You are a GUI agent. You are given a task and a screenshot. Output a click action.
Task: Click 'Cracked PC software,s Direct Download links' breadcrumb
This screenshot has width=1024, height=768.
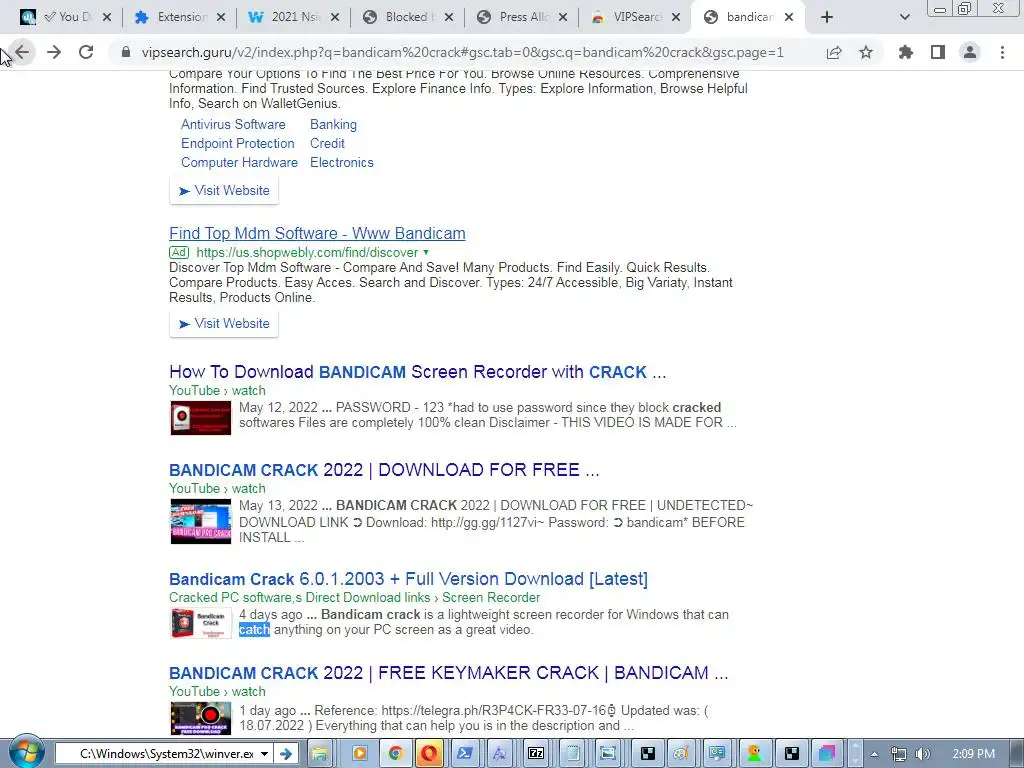pyautogui.click(x=300, y=597)
